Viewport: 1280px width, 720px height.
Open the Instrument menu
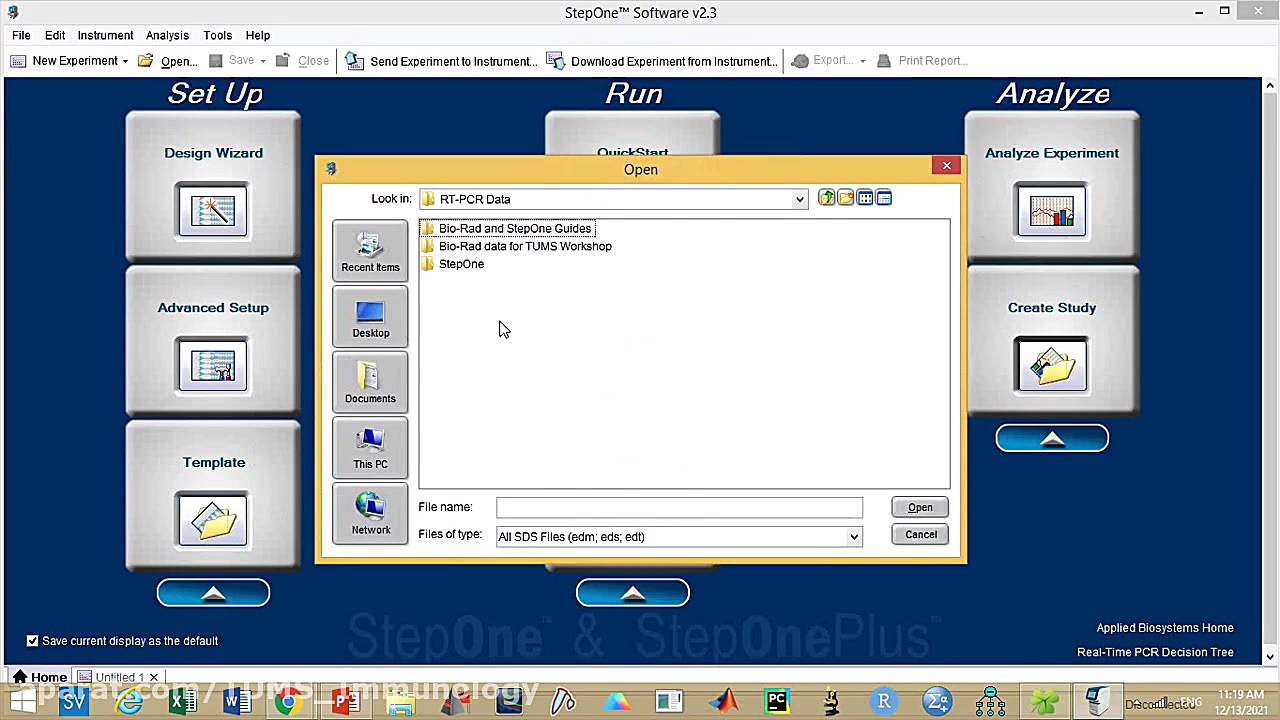coord(105,35)
